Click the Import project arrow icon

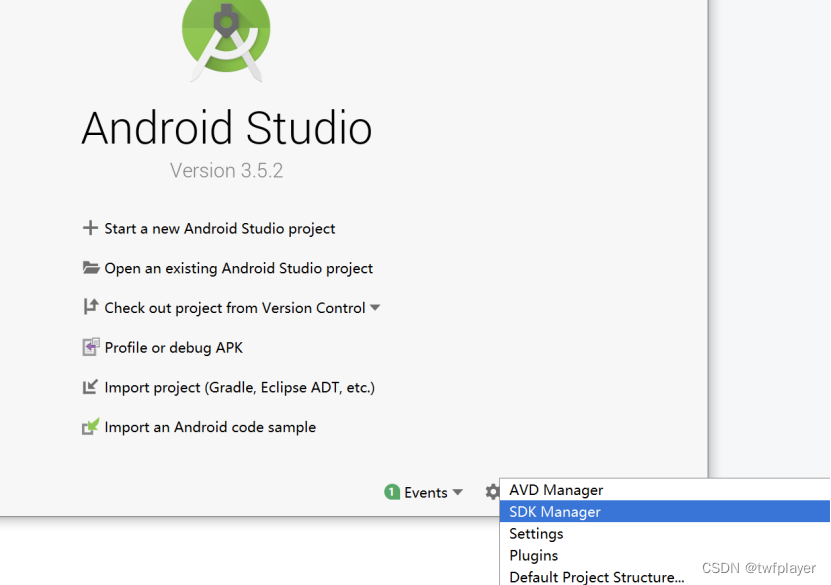coord(90,387)
